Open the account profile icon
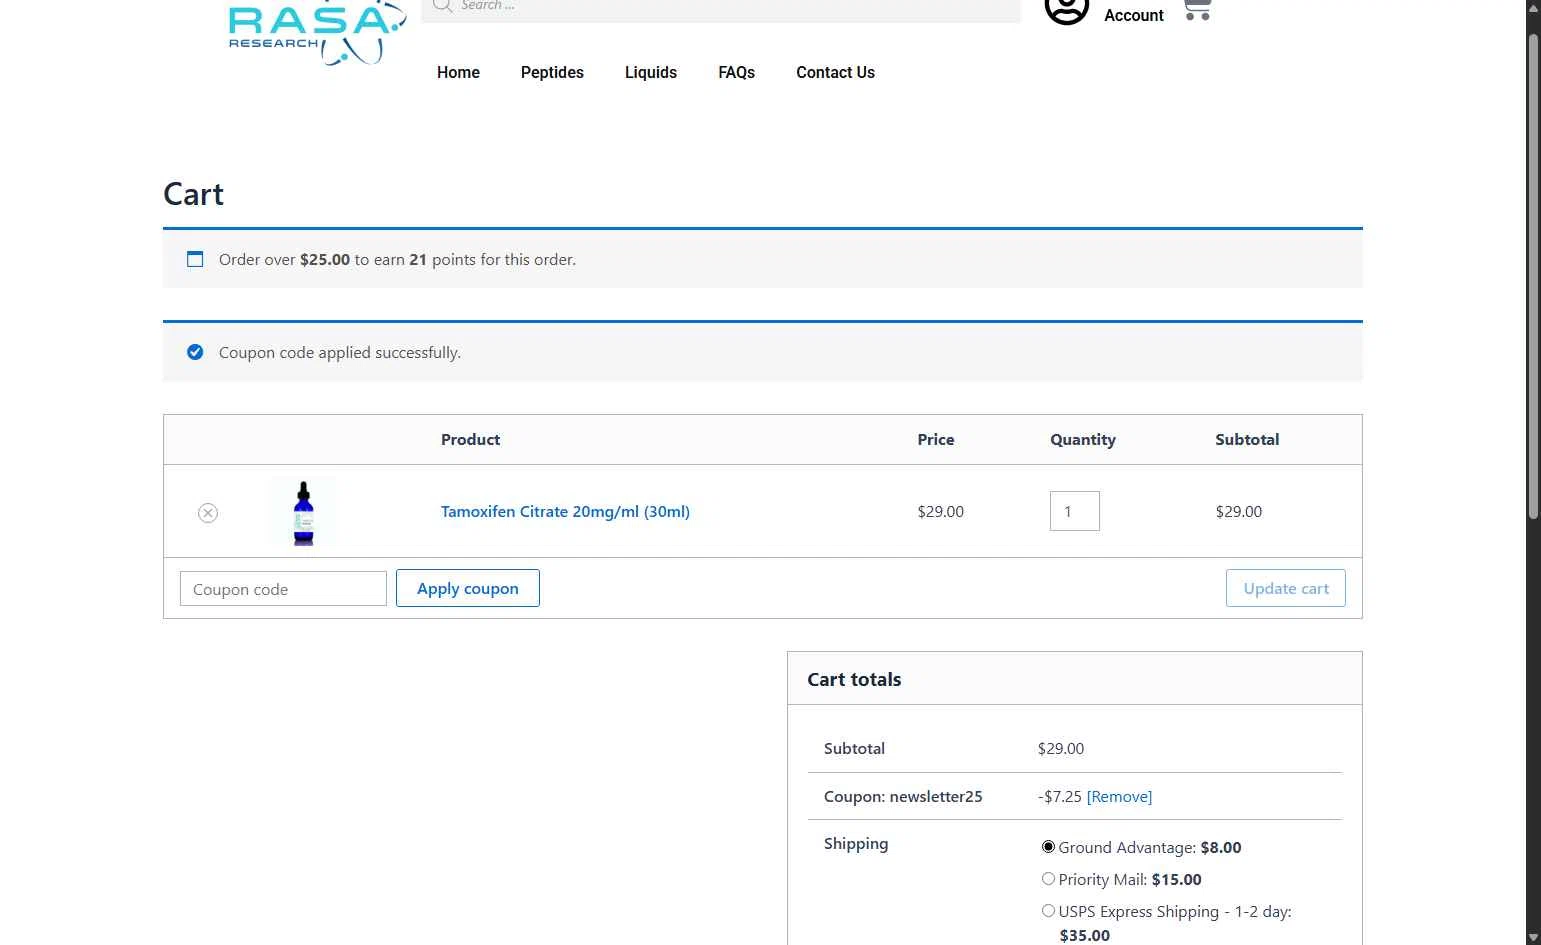 (1066, 10)
